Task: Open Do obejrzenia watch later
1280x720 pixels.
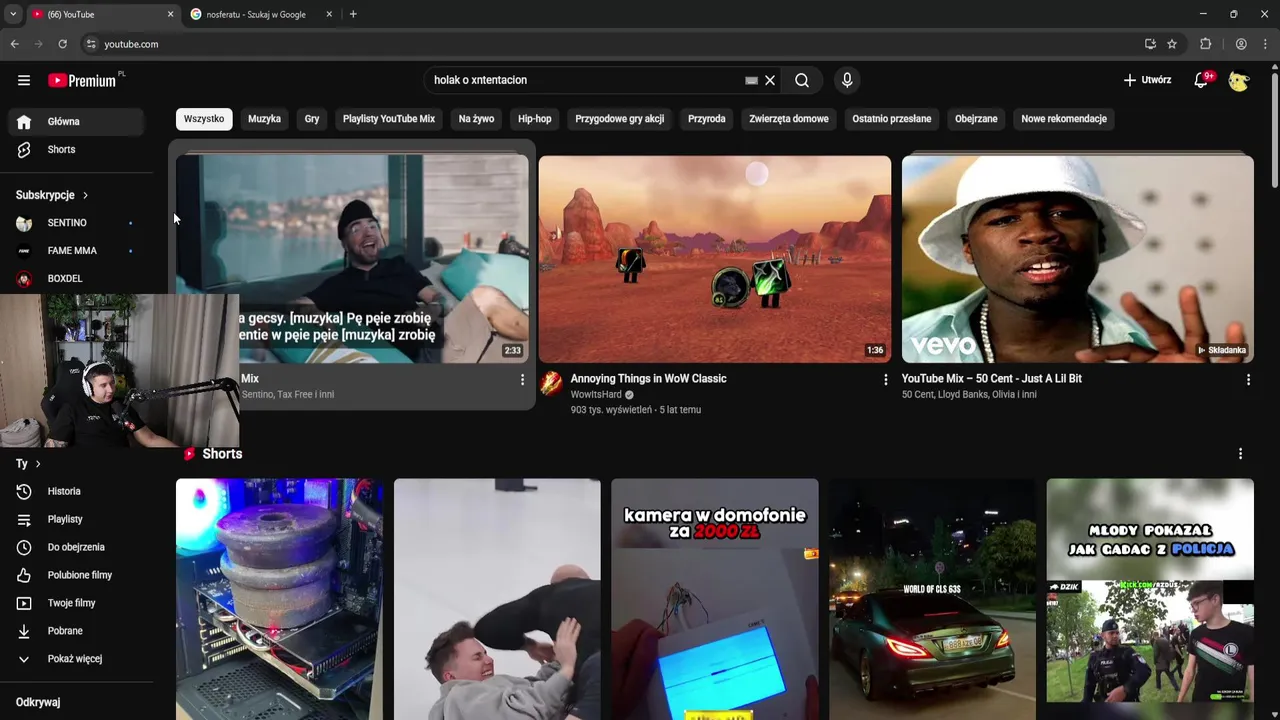Action: click(78, 547)
